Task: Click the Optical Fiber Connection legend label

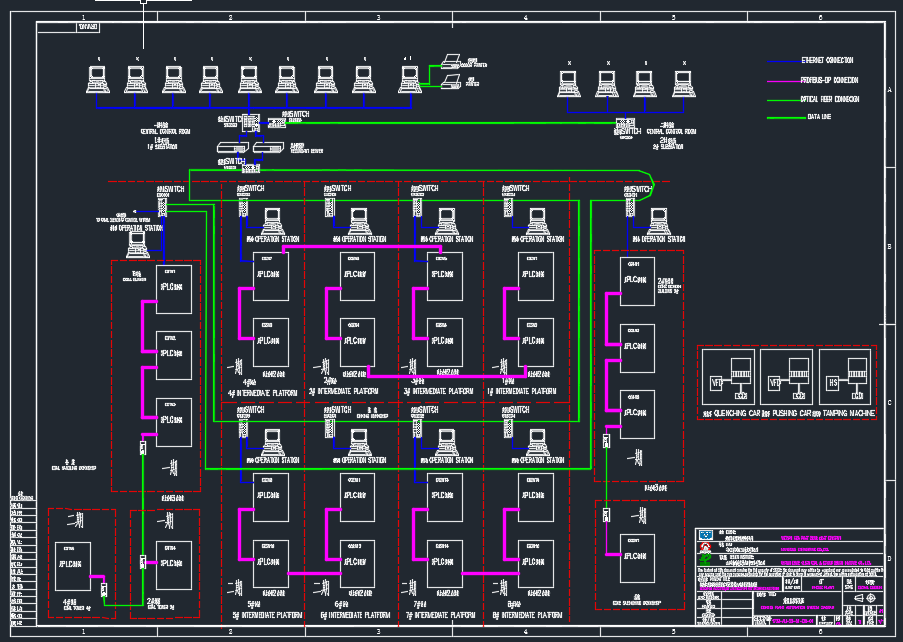Action: point(830,99)
